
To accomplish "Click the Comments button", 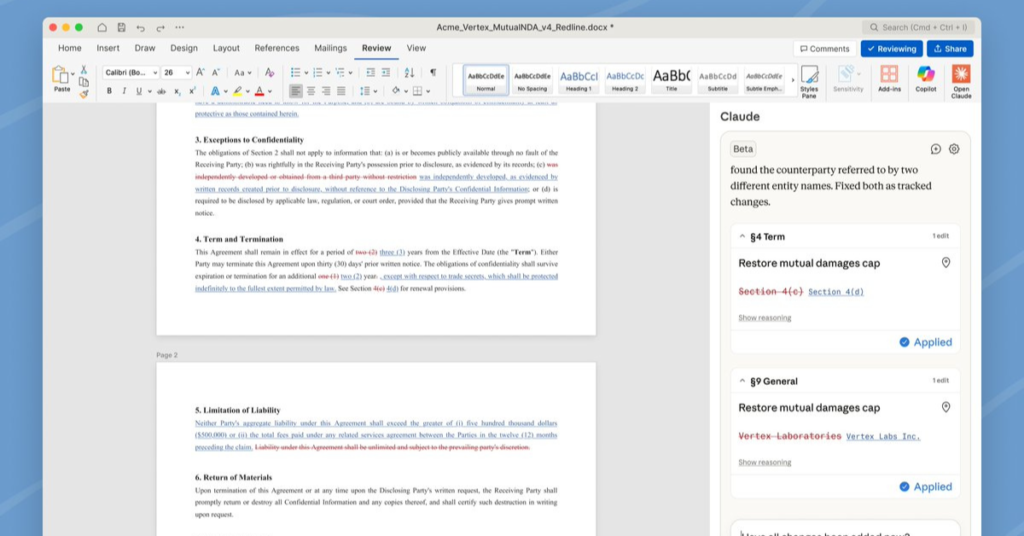I will click(825, 49).
